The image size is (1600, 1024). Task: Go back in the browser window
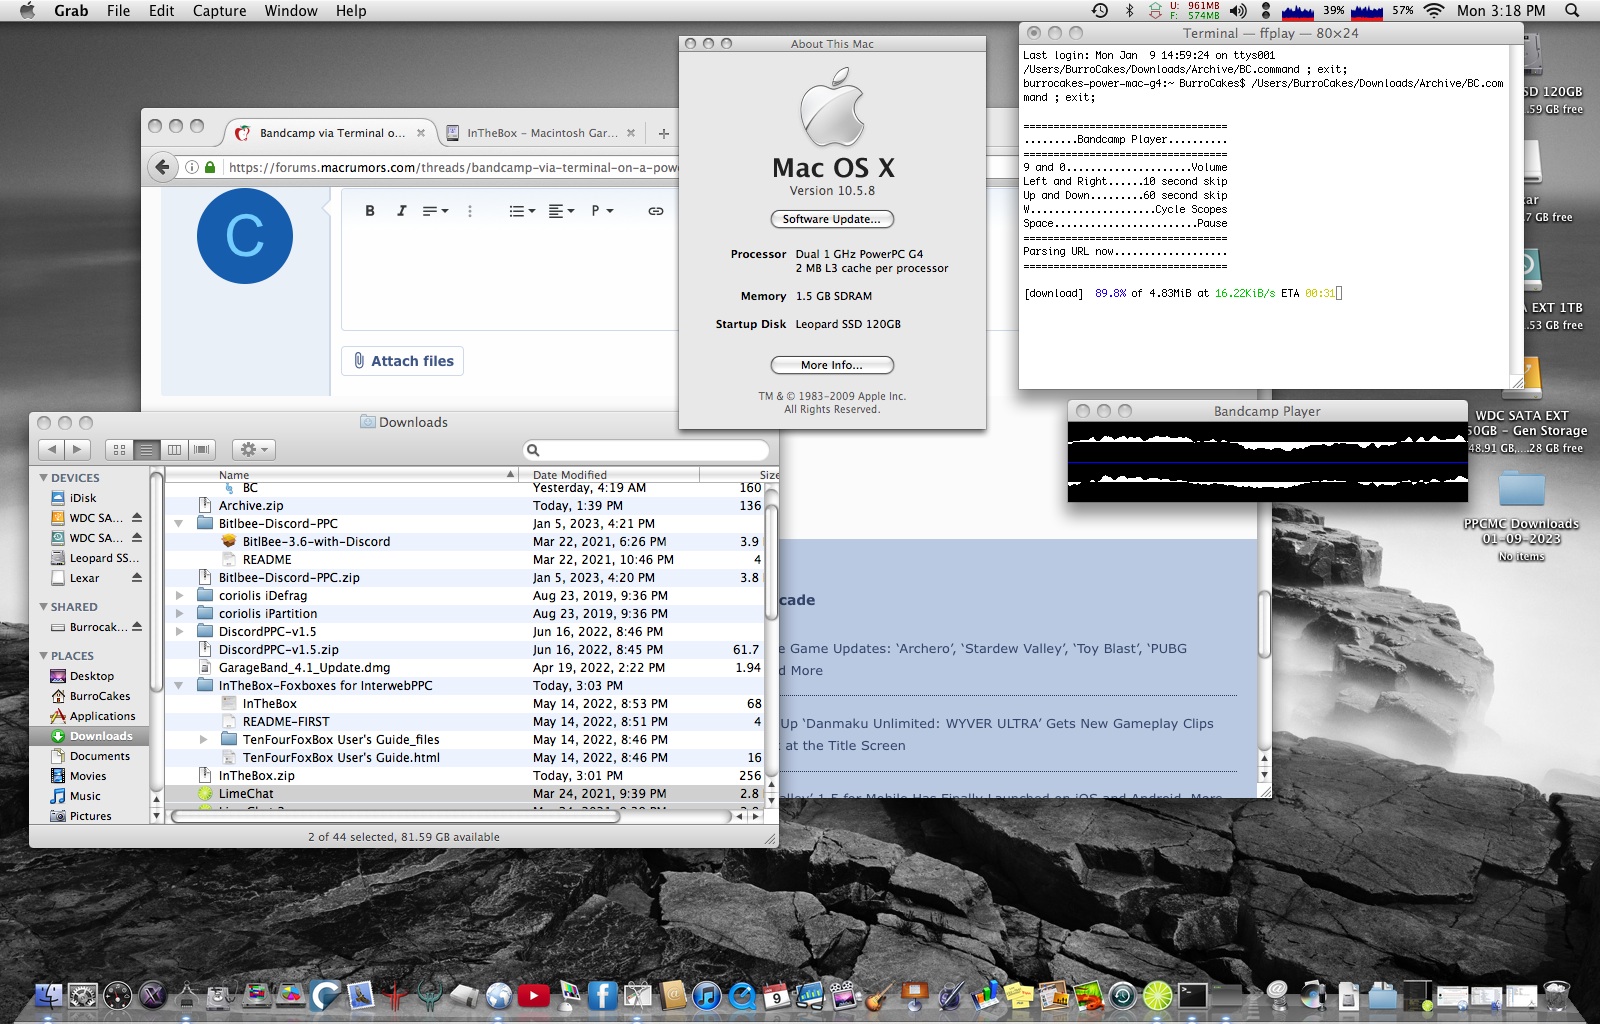[162, 167]
